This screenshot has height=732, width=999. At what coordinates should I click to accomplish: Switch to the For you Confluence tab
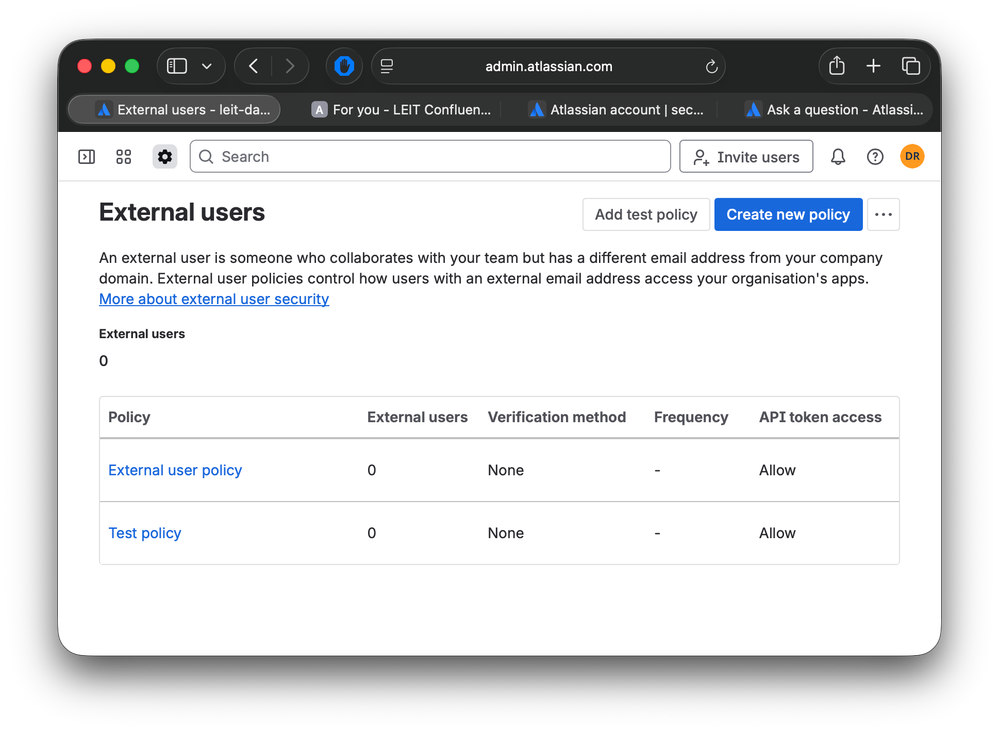[403, 109]
